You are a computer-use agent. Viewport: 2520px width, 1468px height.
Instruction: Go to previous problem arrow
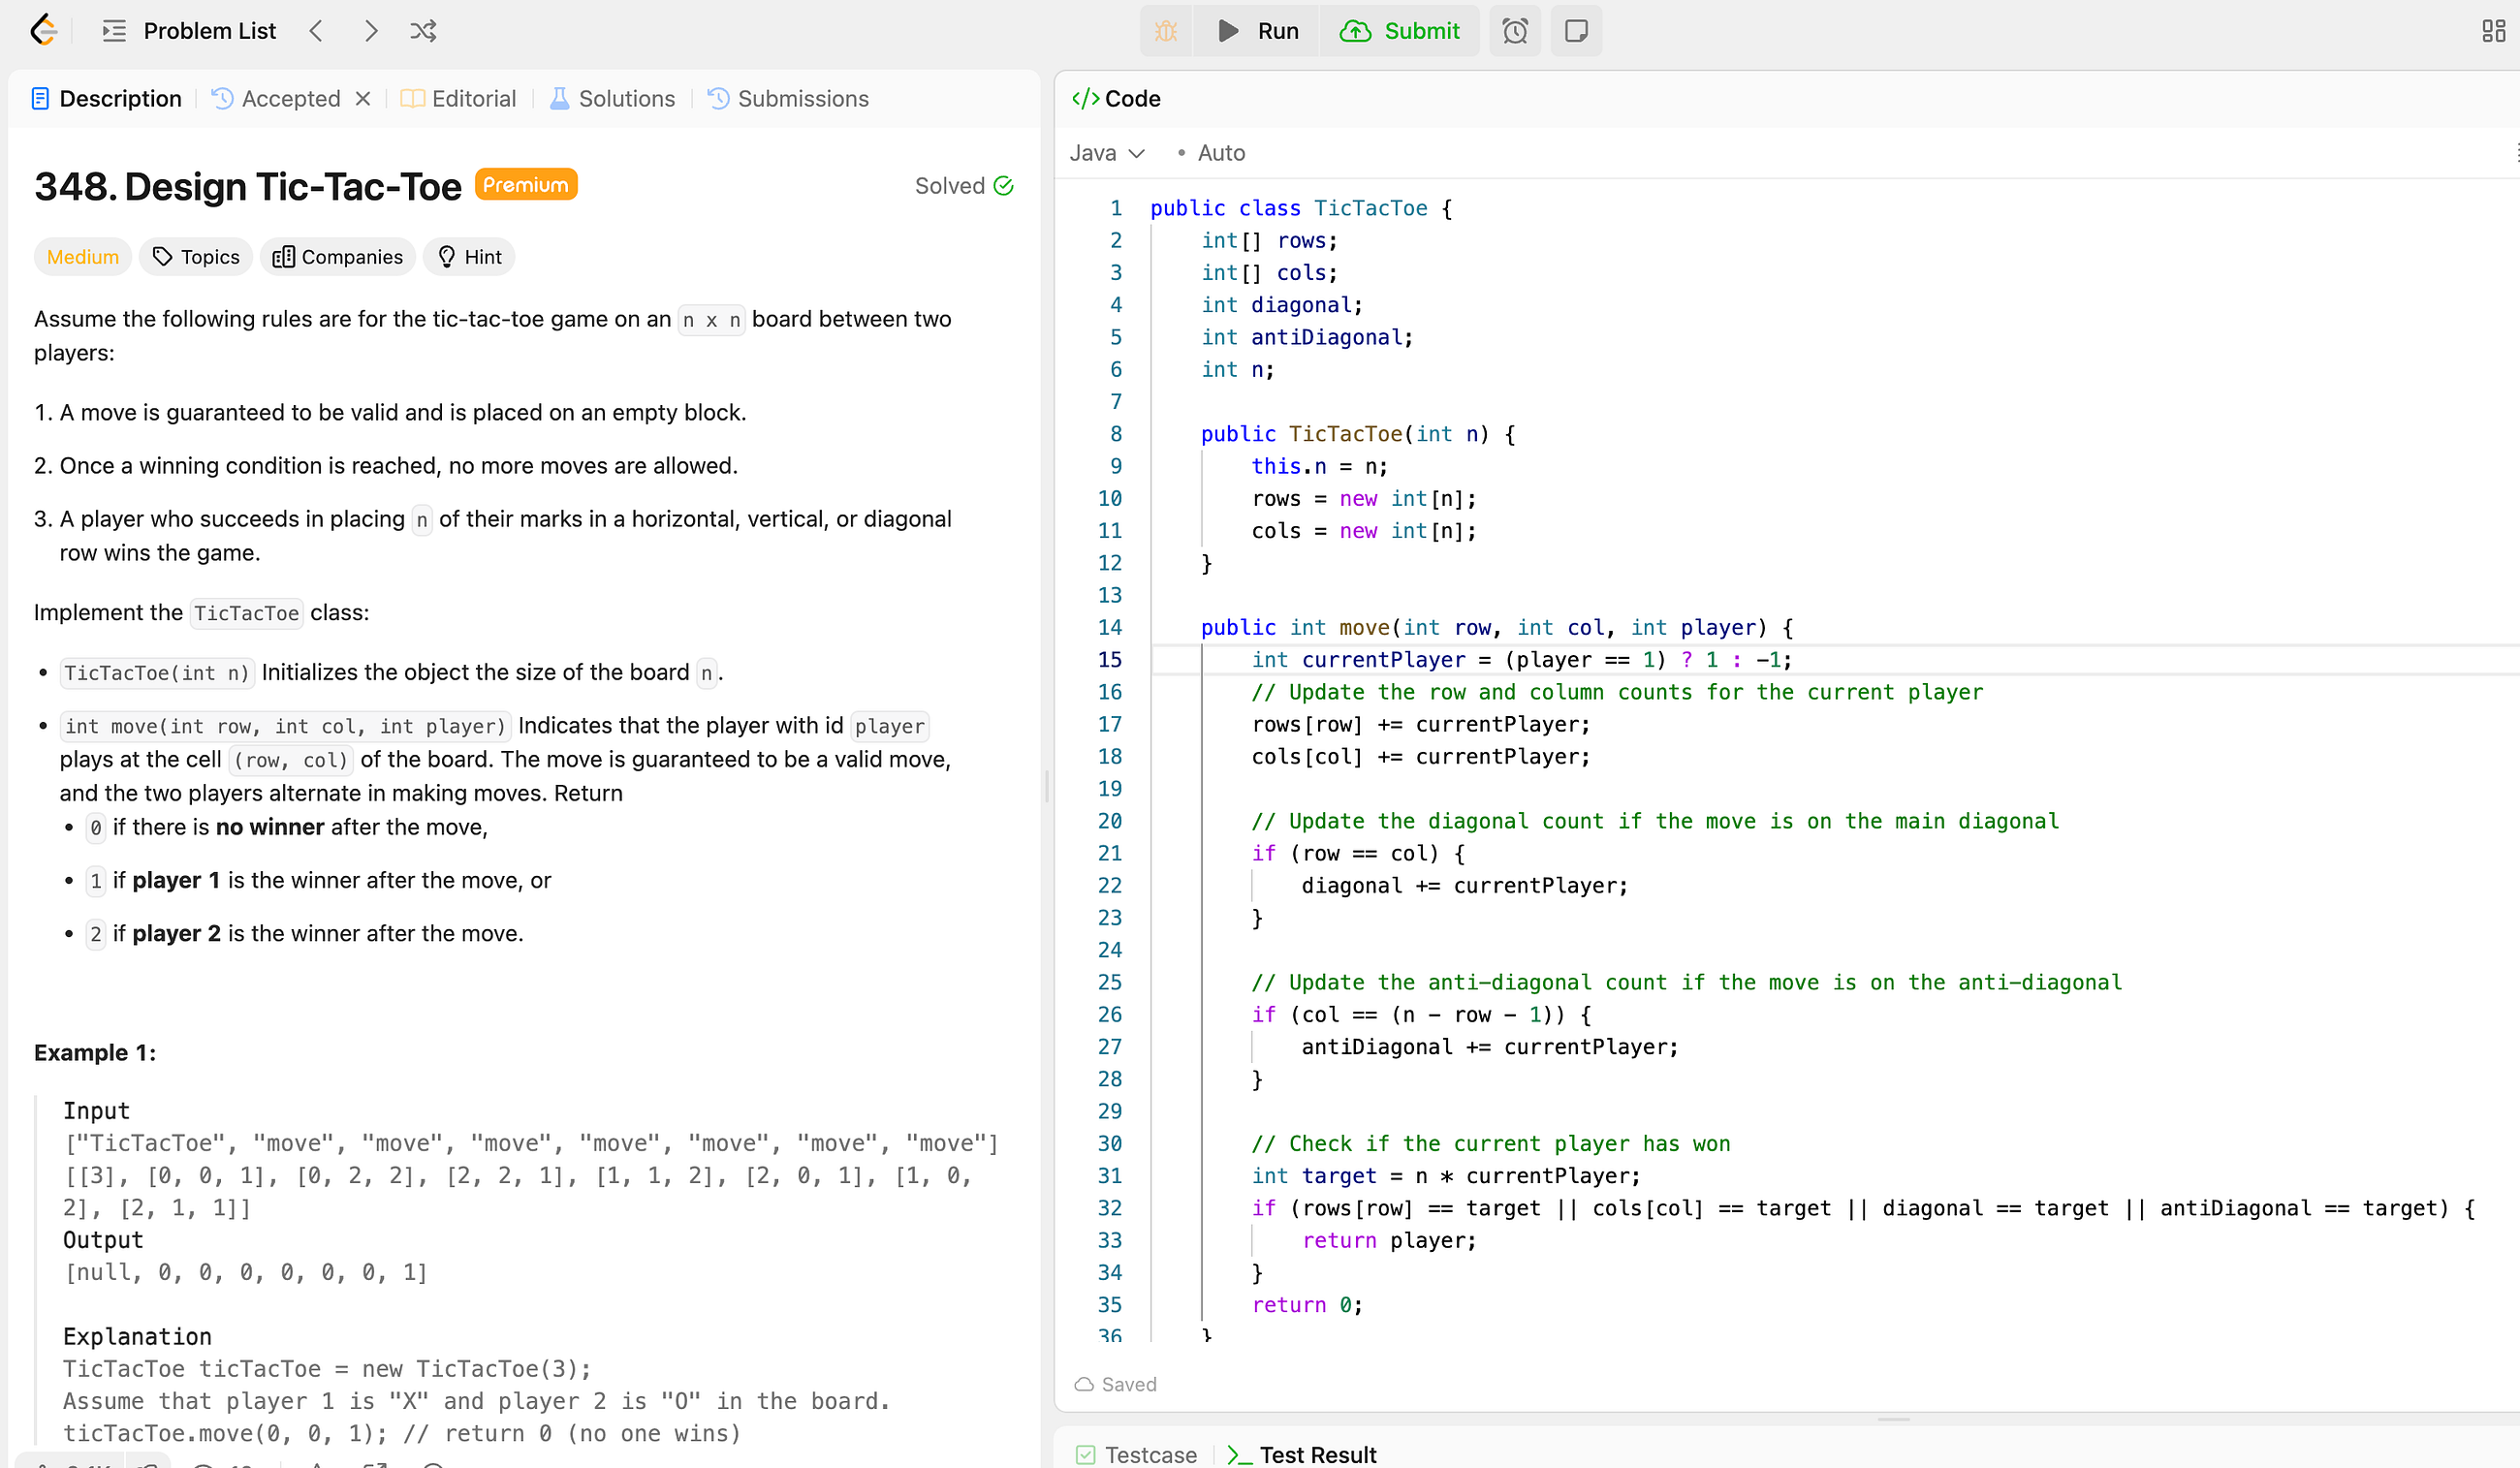316,31
